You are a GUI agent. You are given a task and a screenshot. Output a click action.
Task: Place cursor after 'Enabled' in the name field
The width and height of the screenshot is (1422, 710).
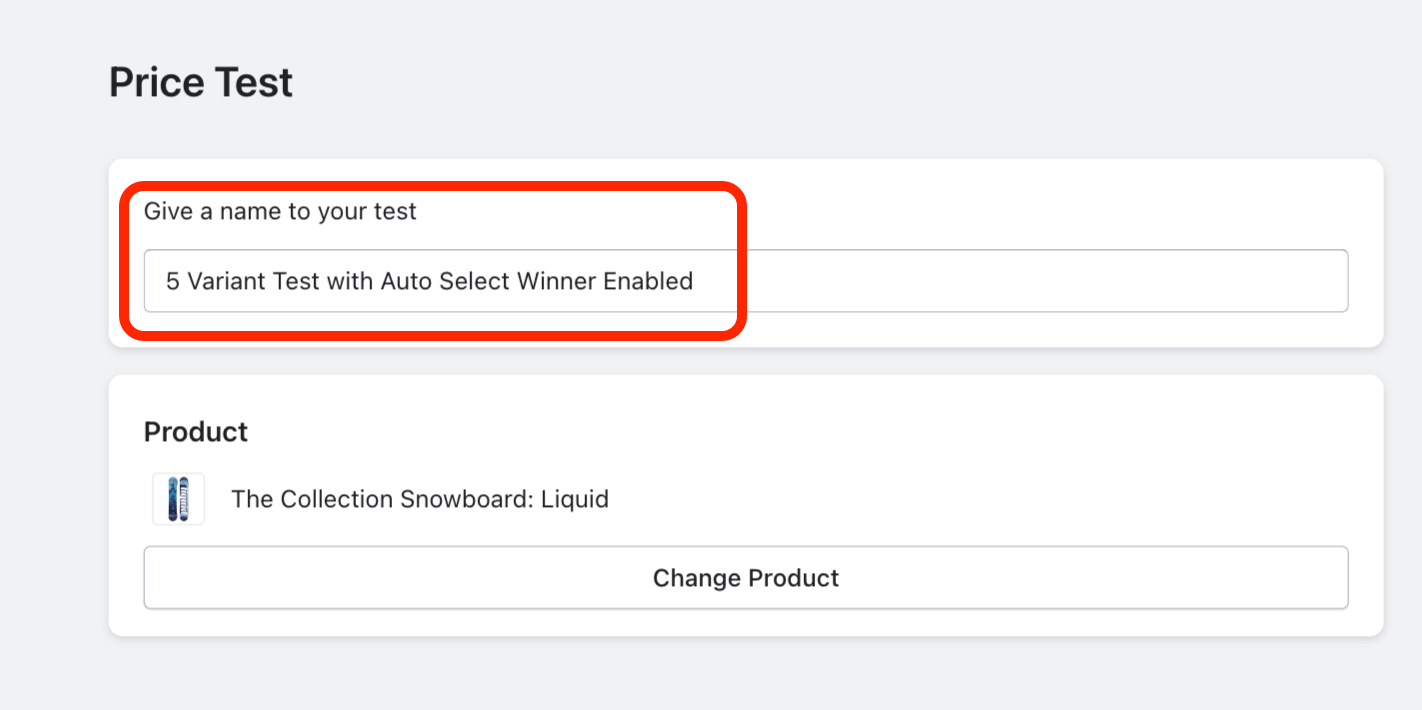pyautogui.click(x=694, y=281)
